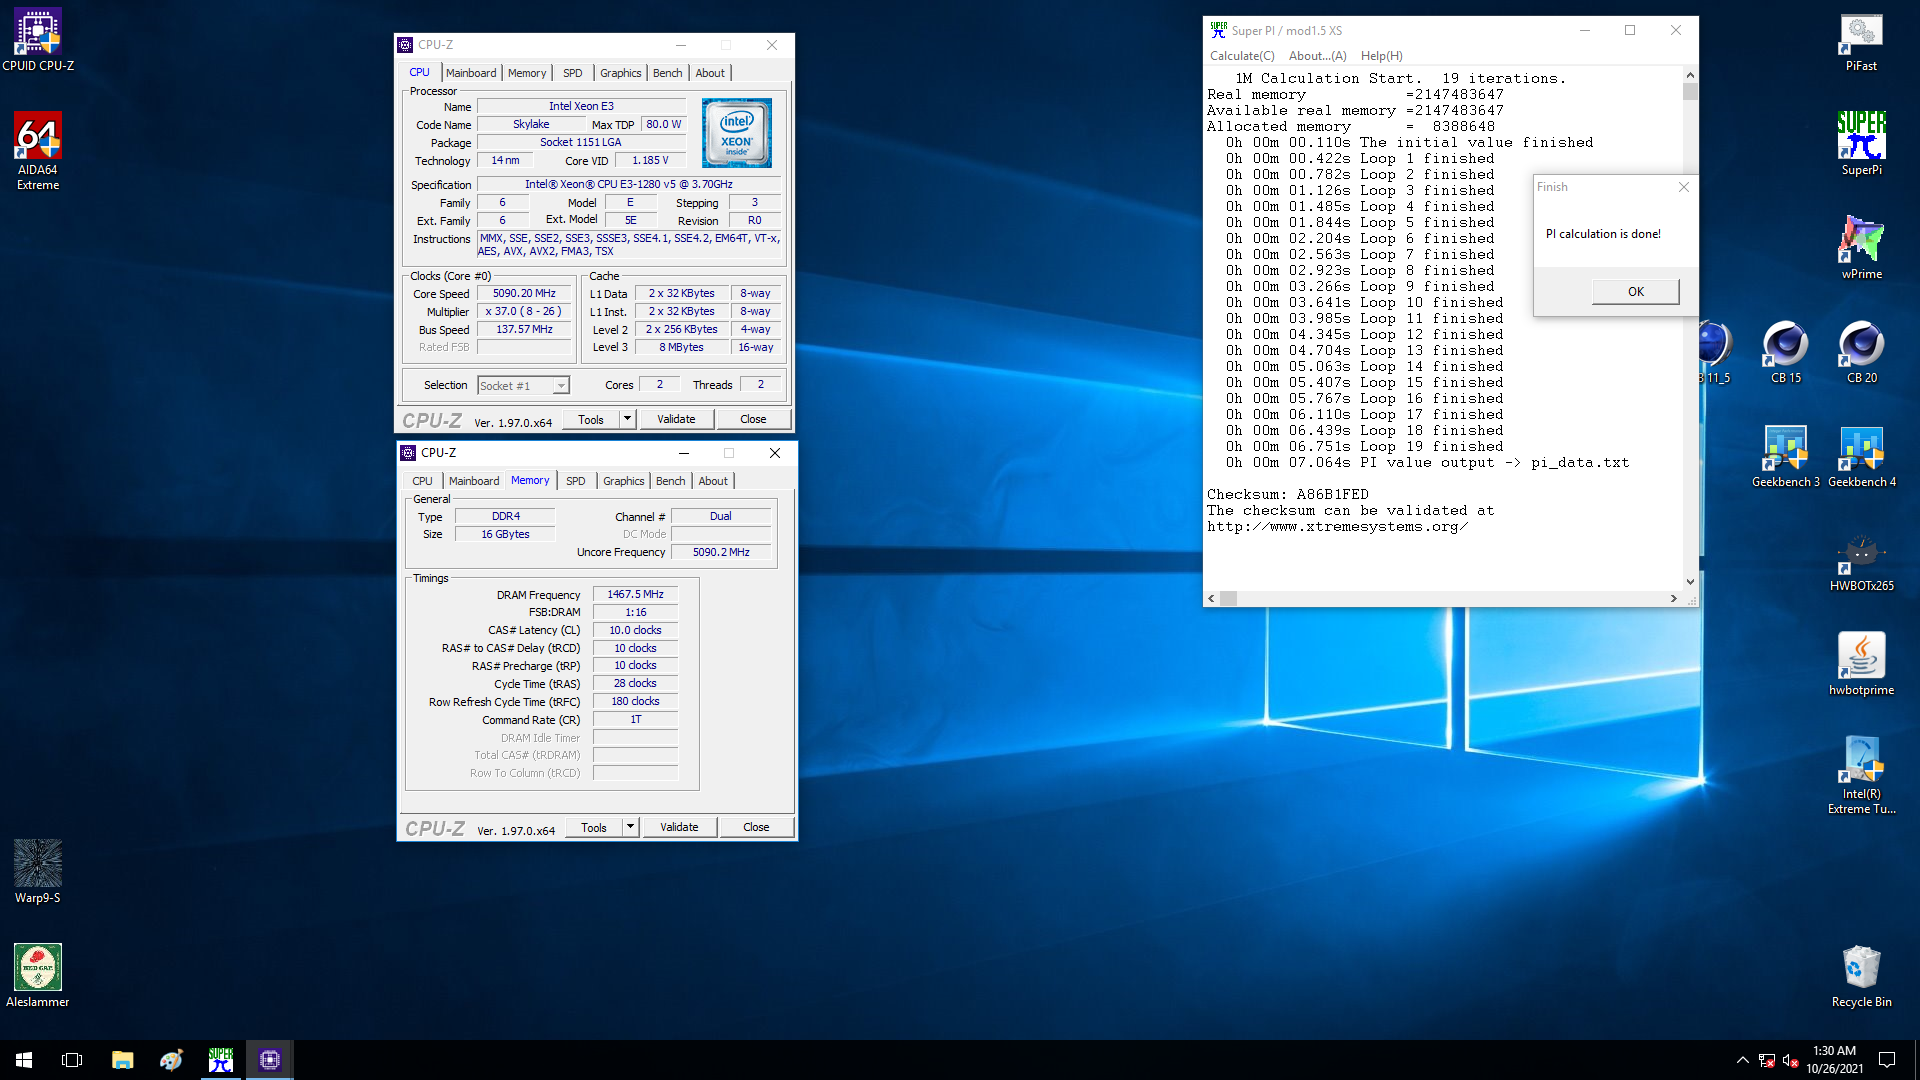Click the DRAM Frequency 1467.5 MHz field
Viewport: 1920px width, 1080px height.
[x=635, y=594]
